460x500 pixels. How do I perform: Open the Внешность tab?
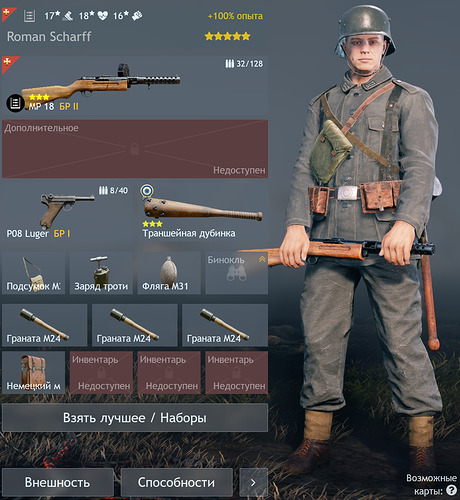[58, 482]
